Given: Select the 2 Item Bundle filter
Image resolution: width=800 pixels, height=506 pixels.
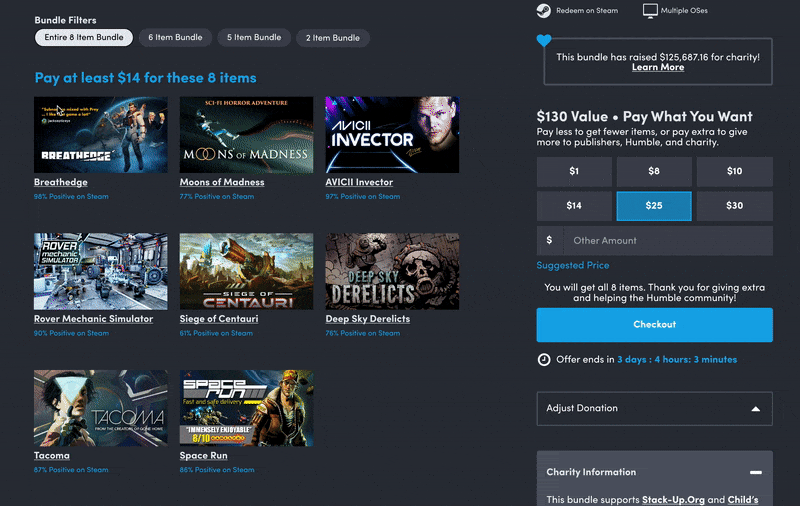Looking at the screenshot, I should click(x=333, y=38).
